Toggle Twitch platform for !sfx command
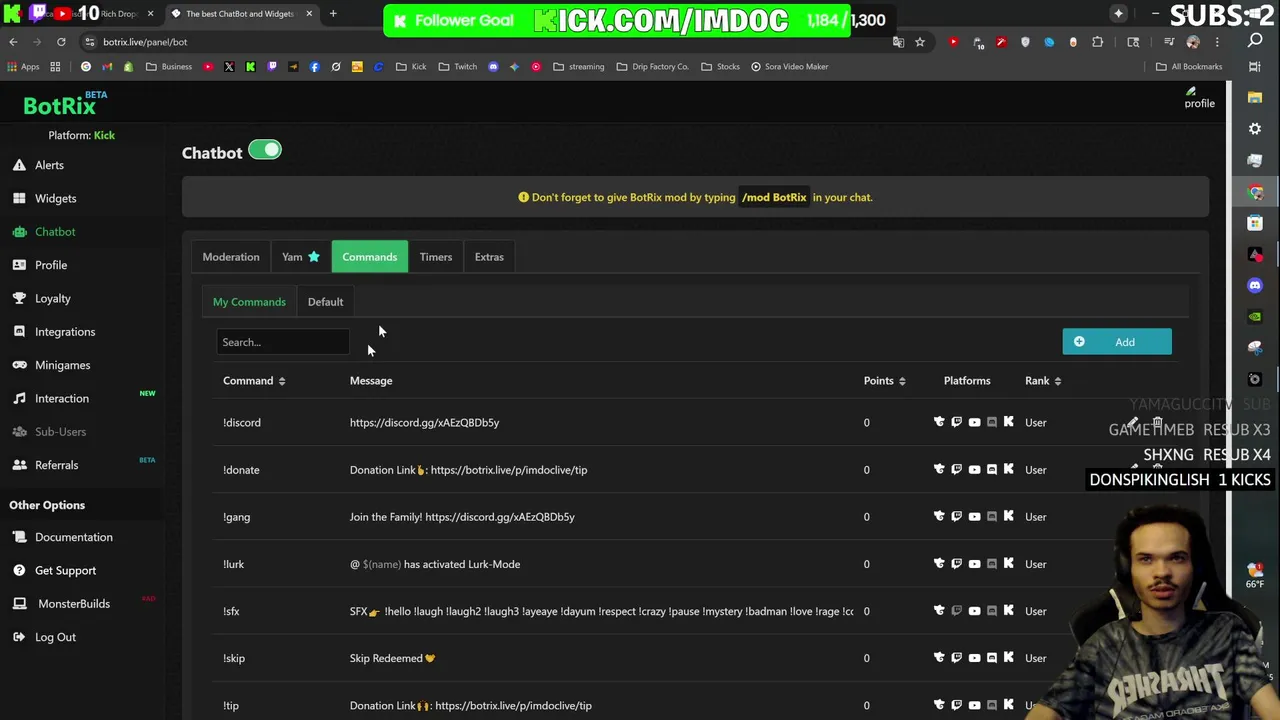This screenshot has height=720, width=1280. 957,610
